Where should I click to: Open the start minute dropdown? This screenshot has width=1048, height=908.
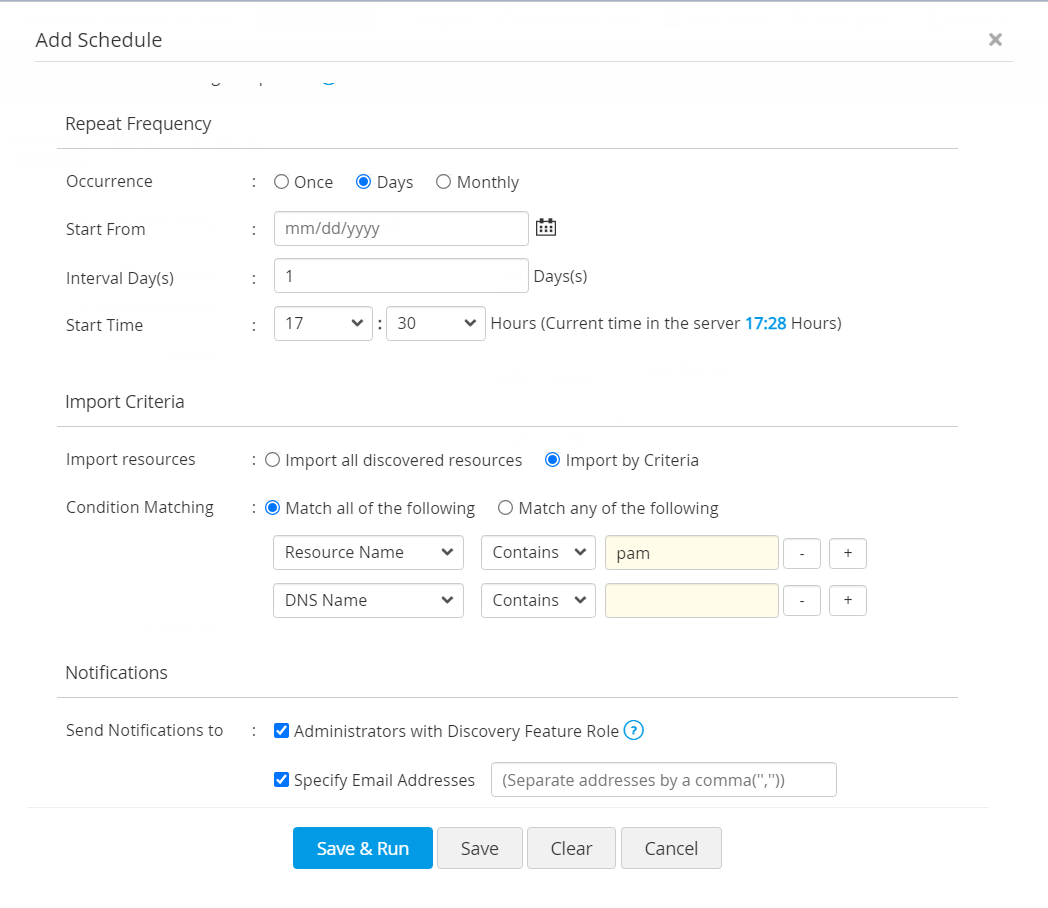435,324
